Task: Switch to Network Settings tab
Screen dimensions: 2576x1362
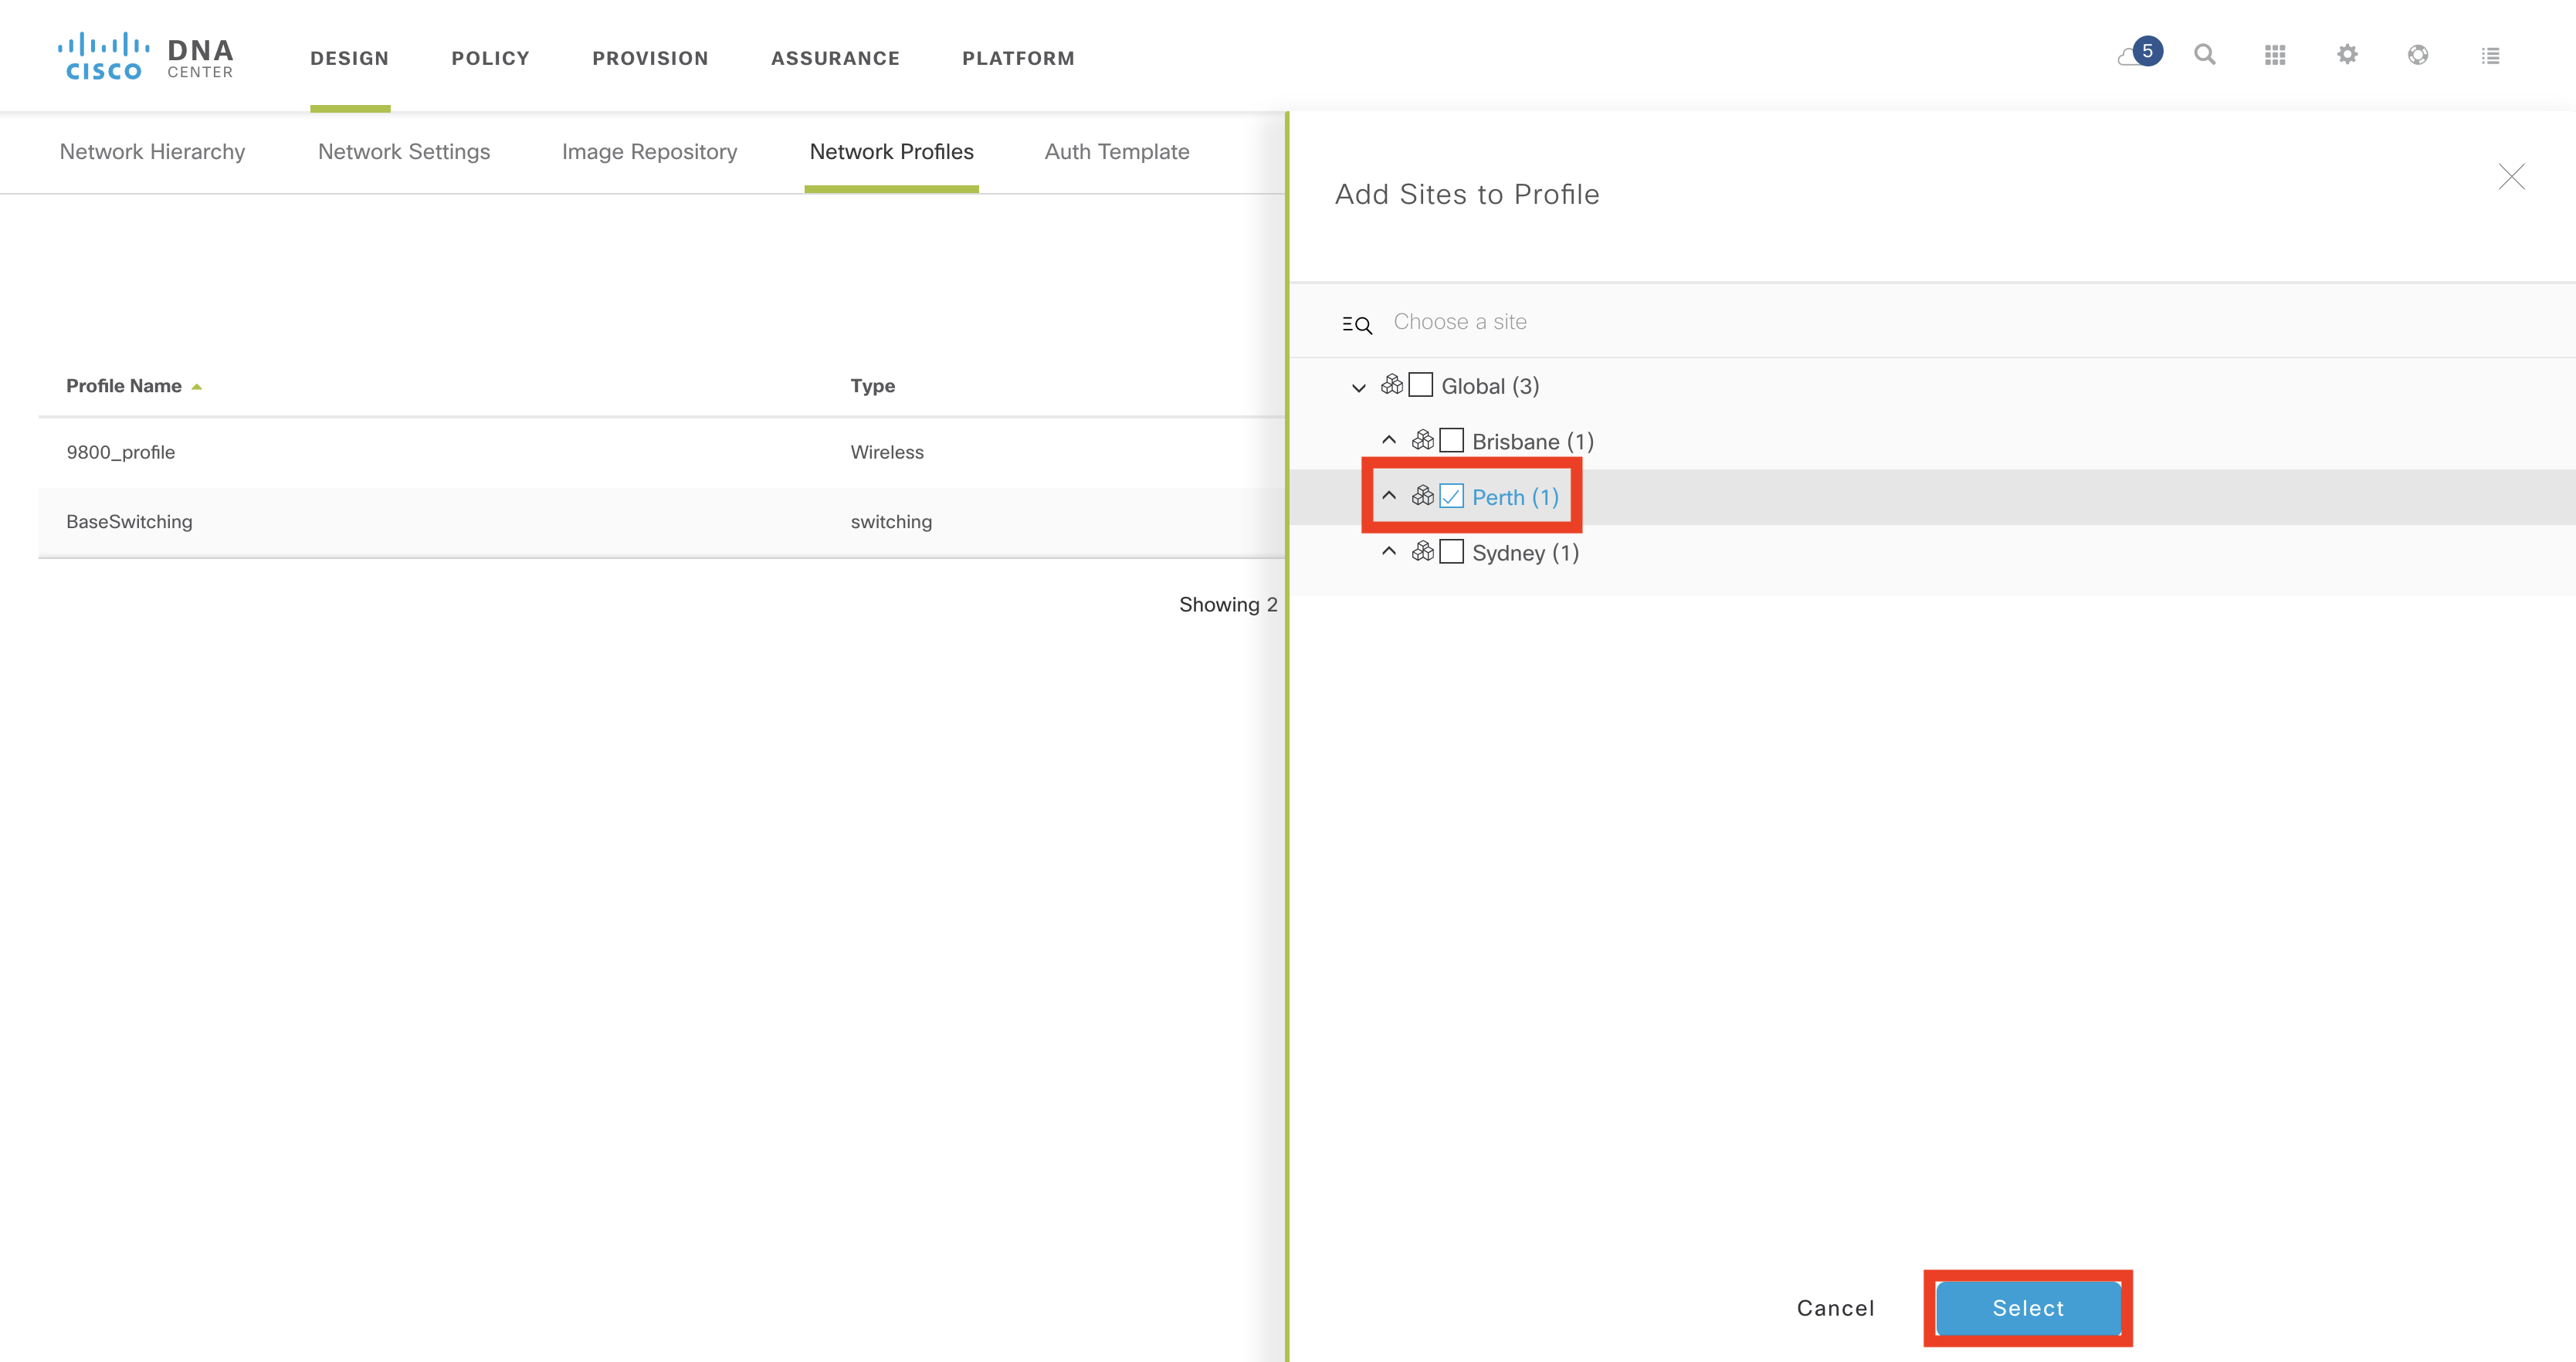Action: click(x=403, y=152)
